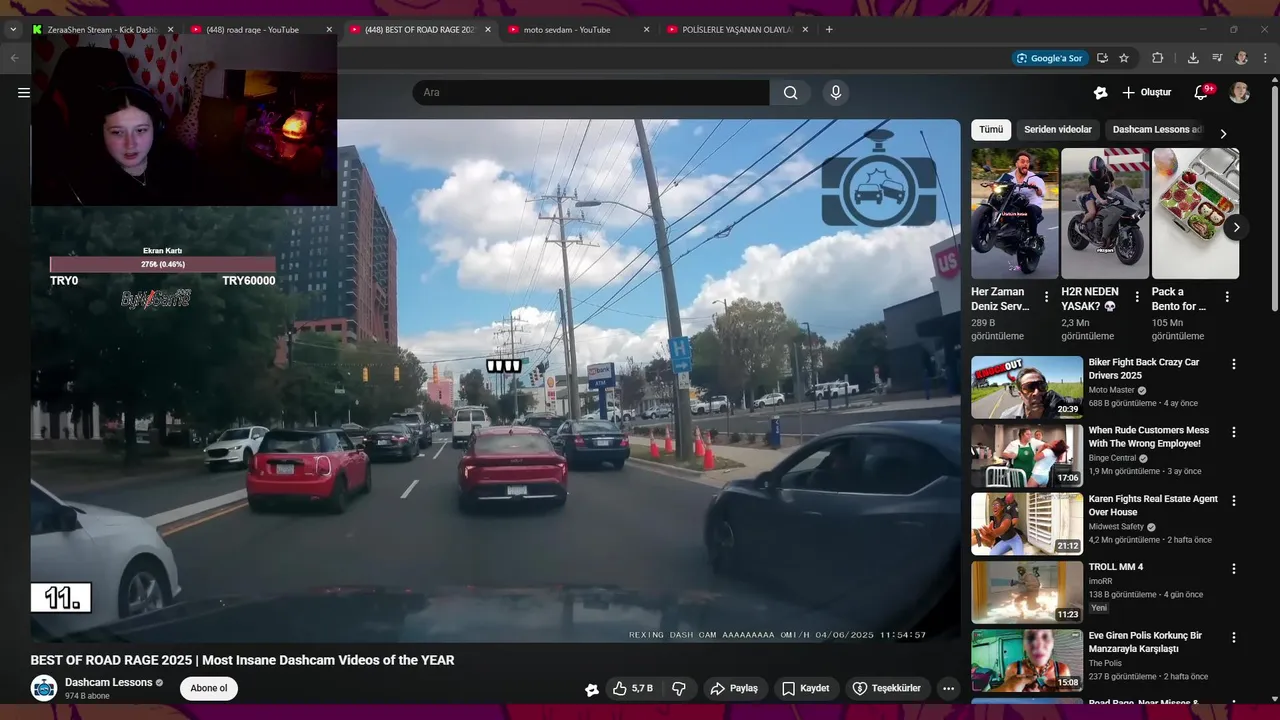This screenshot has width=1280, height=720.
Task: Open YouTube notifications bell
Action: click(1201, 93)
